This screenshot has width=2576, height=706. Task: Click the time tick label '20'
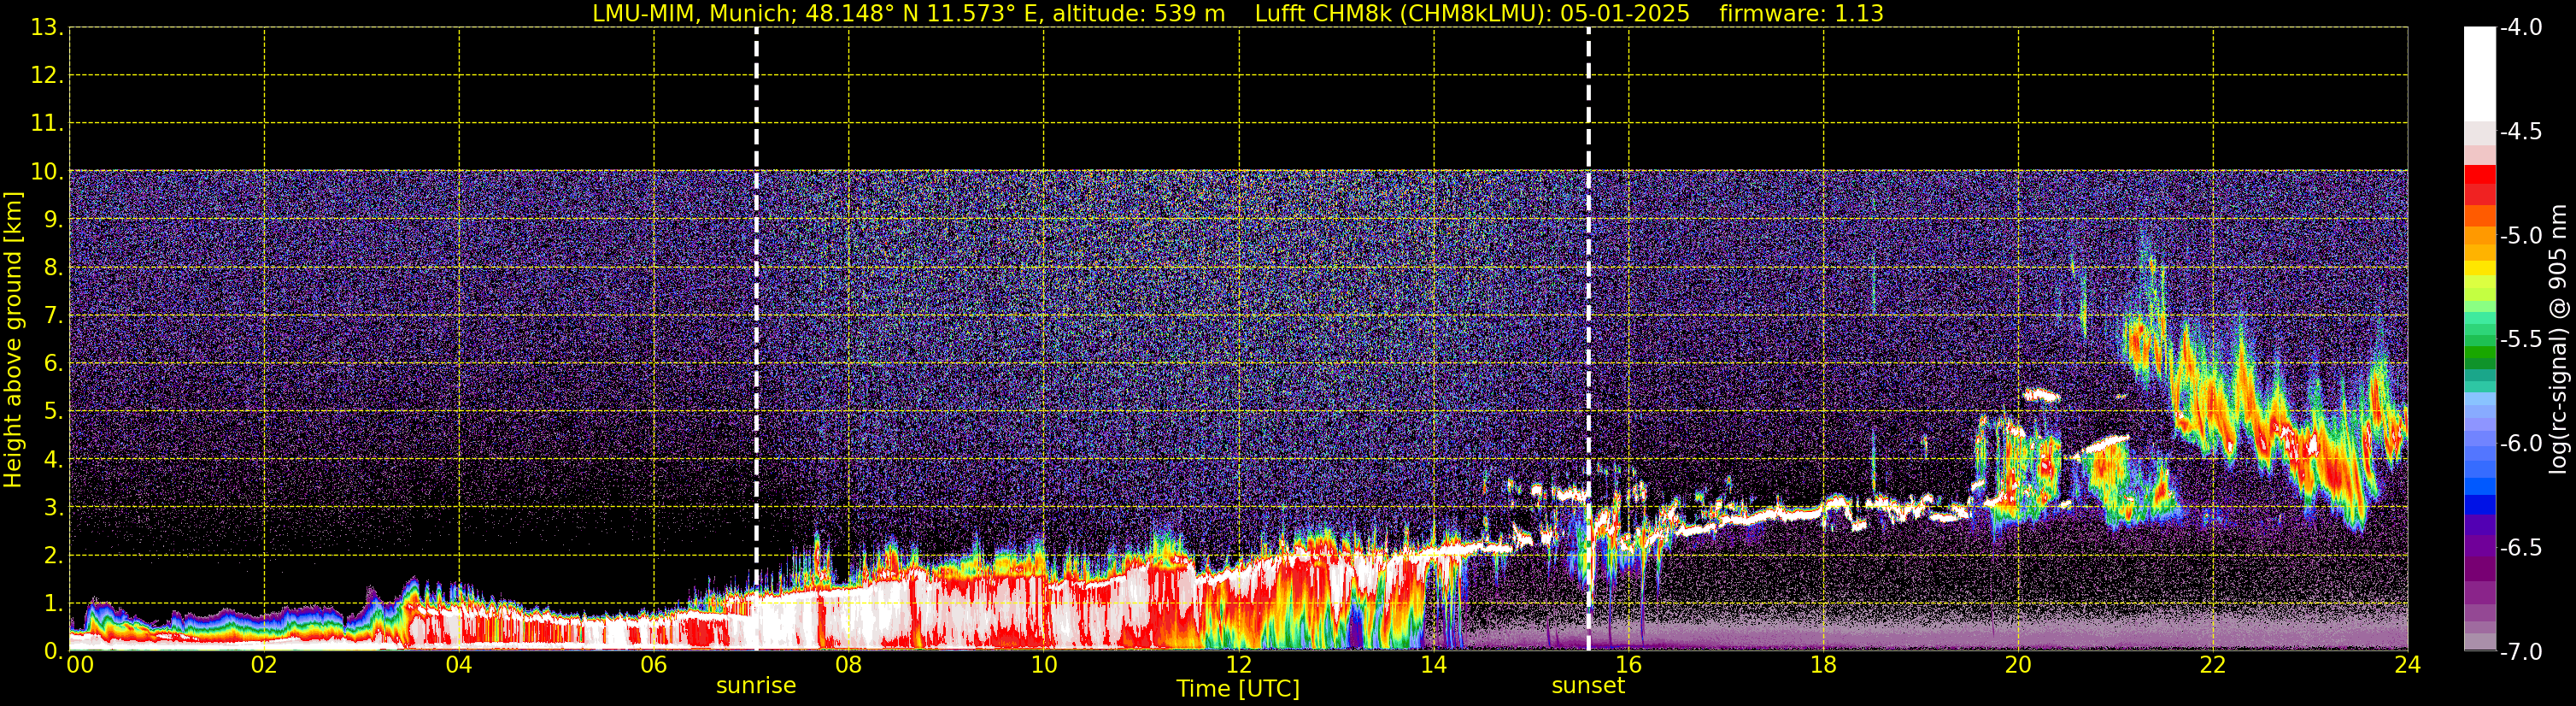point(2018,665)
